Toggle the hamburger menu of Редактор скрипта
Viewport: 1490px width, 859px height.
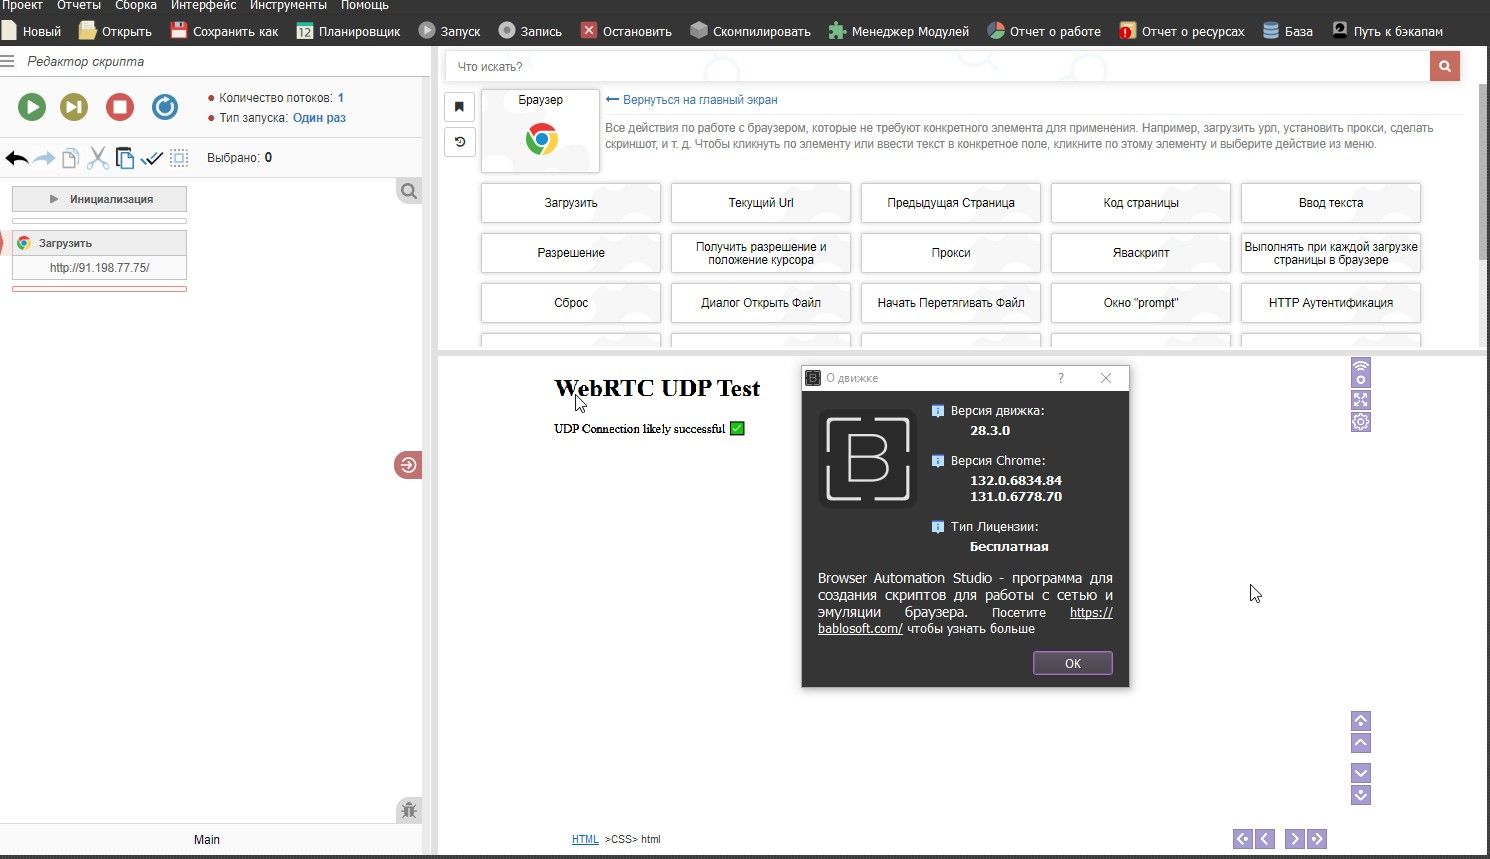point(8,62)
